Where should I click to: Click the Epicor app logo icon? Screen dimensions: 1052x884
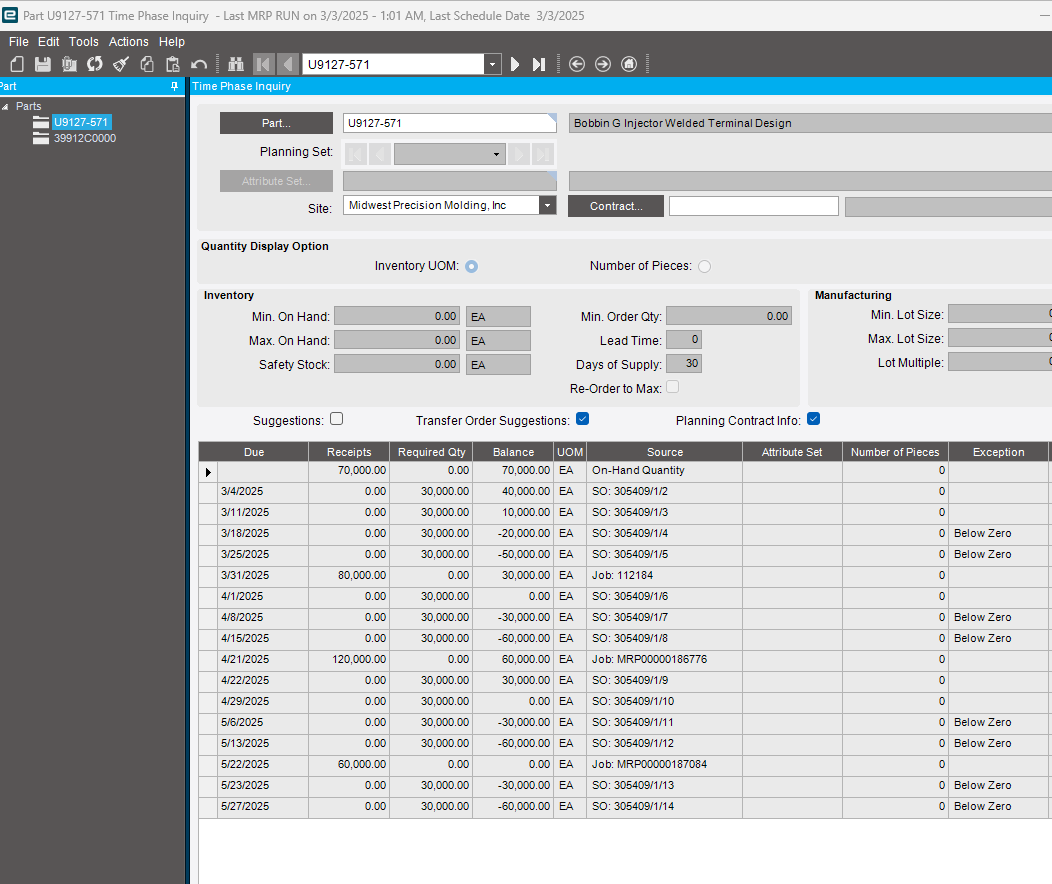point(10,15)
